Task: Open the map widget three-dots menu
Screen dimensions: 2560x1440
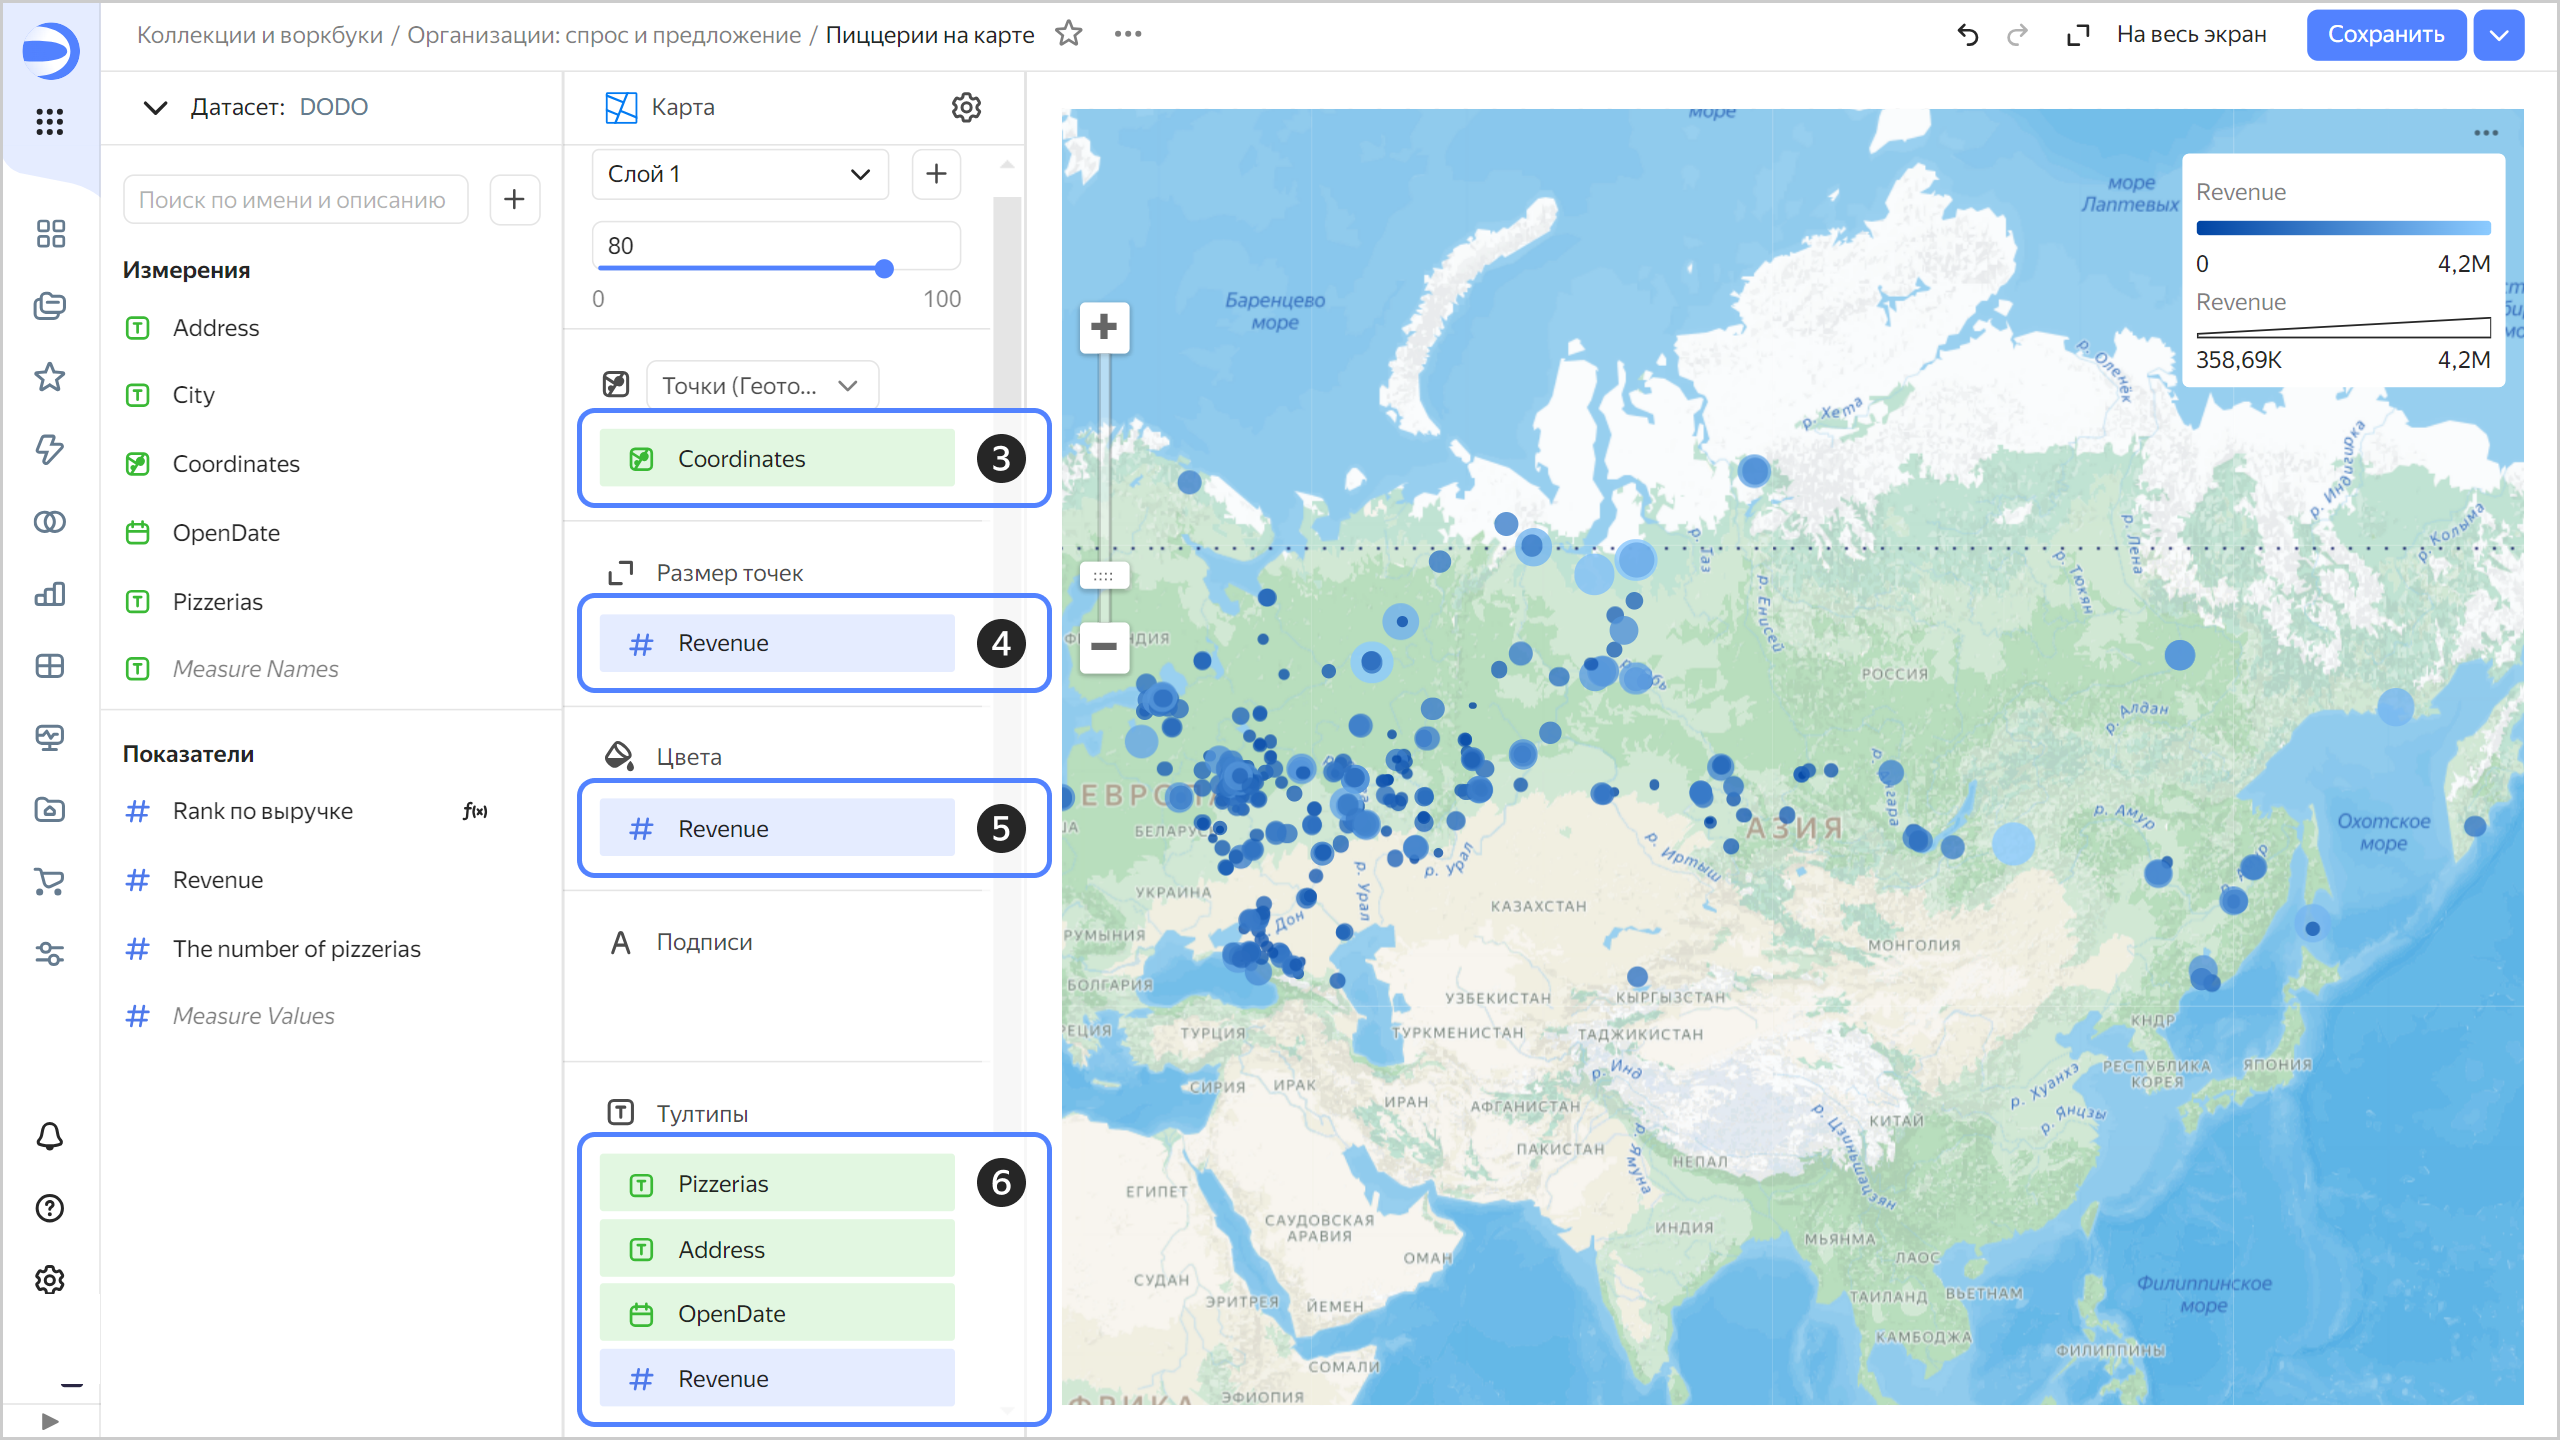Action: [x=2486, y=133]
